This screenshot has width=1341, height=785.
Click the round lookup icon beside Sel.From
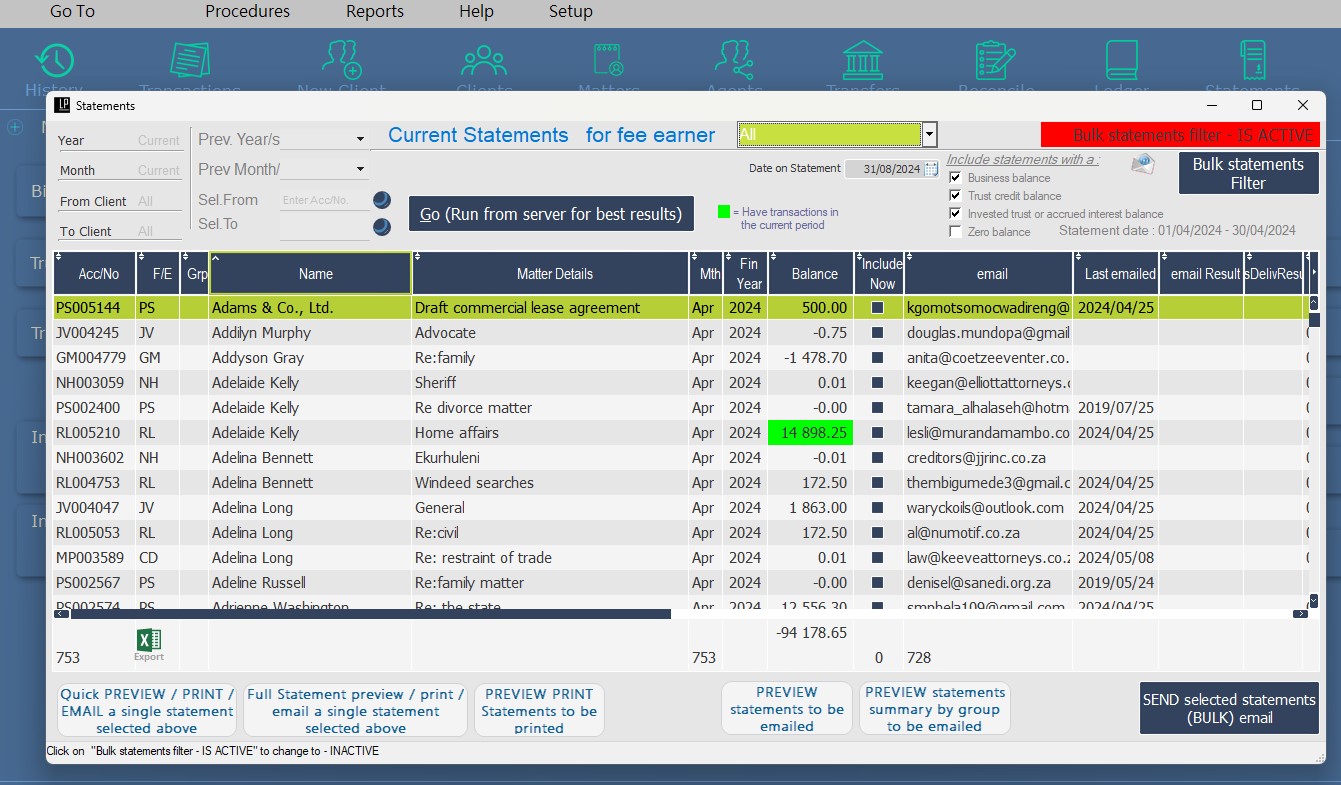[382, 200]
